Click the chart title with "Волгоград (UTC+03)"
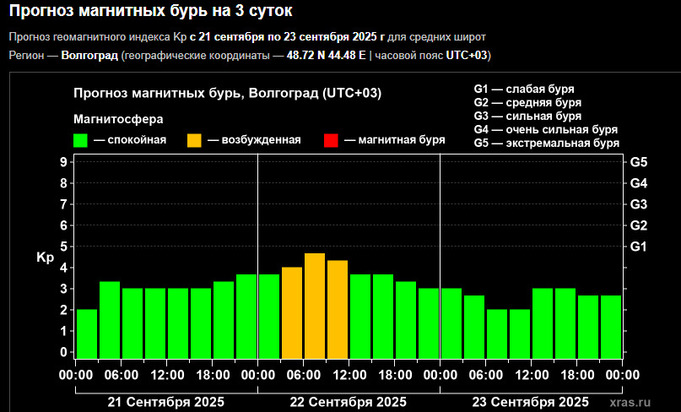Screen dimensions: 681x412 point(227,94)
